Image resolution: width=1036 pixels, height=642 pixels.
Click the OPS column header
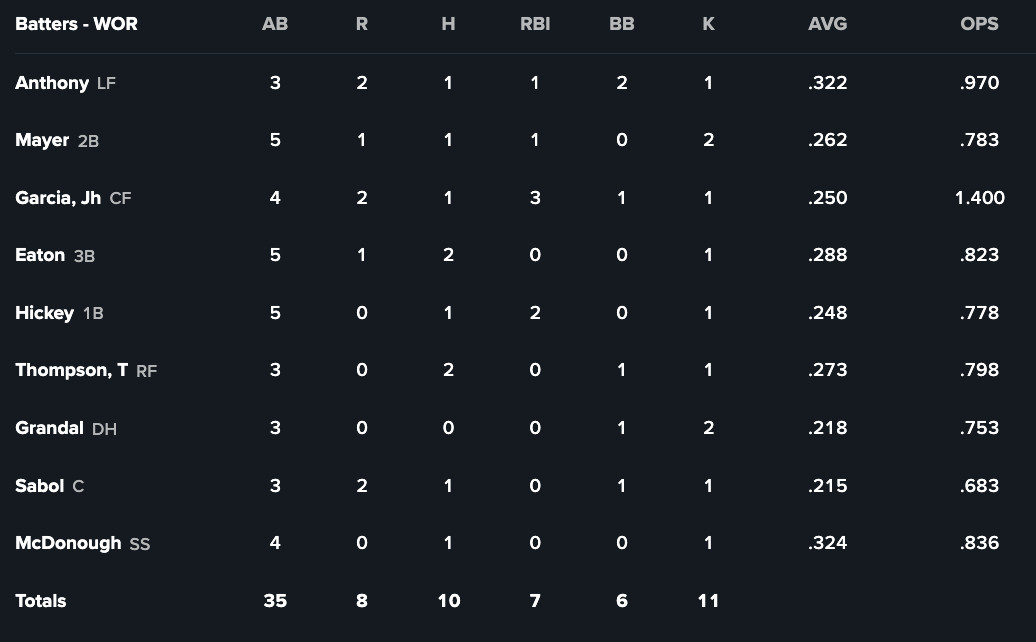979,24
